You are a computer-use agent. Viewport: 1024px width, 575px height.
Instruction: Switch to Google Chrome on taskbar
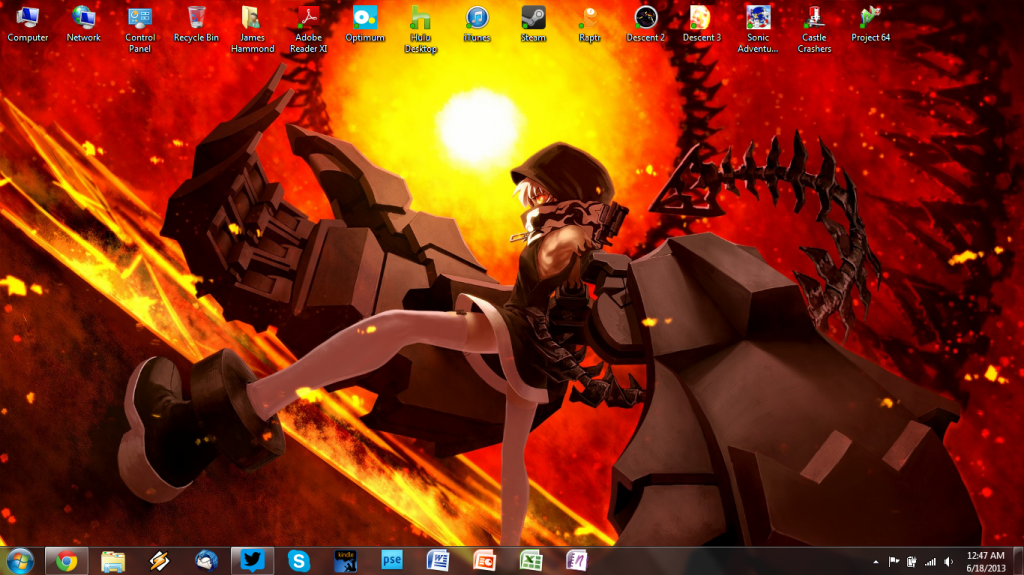(x=66, y=561)
